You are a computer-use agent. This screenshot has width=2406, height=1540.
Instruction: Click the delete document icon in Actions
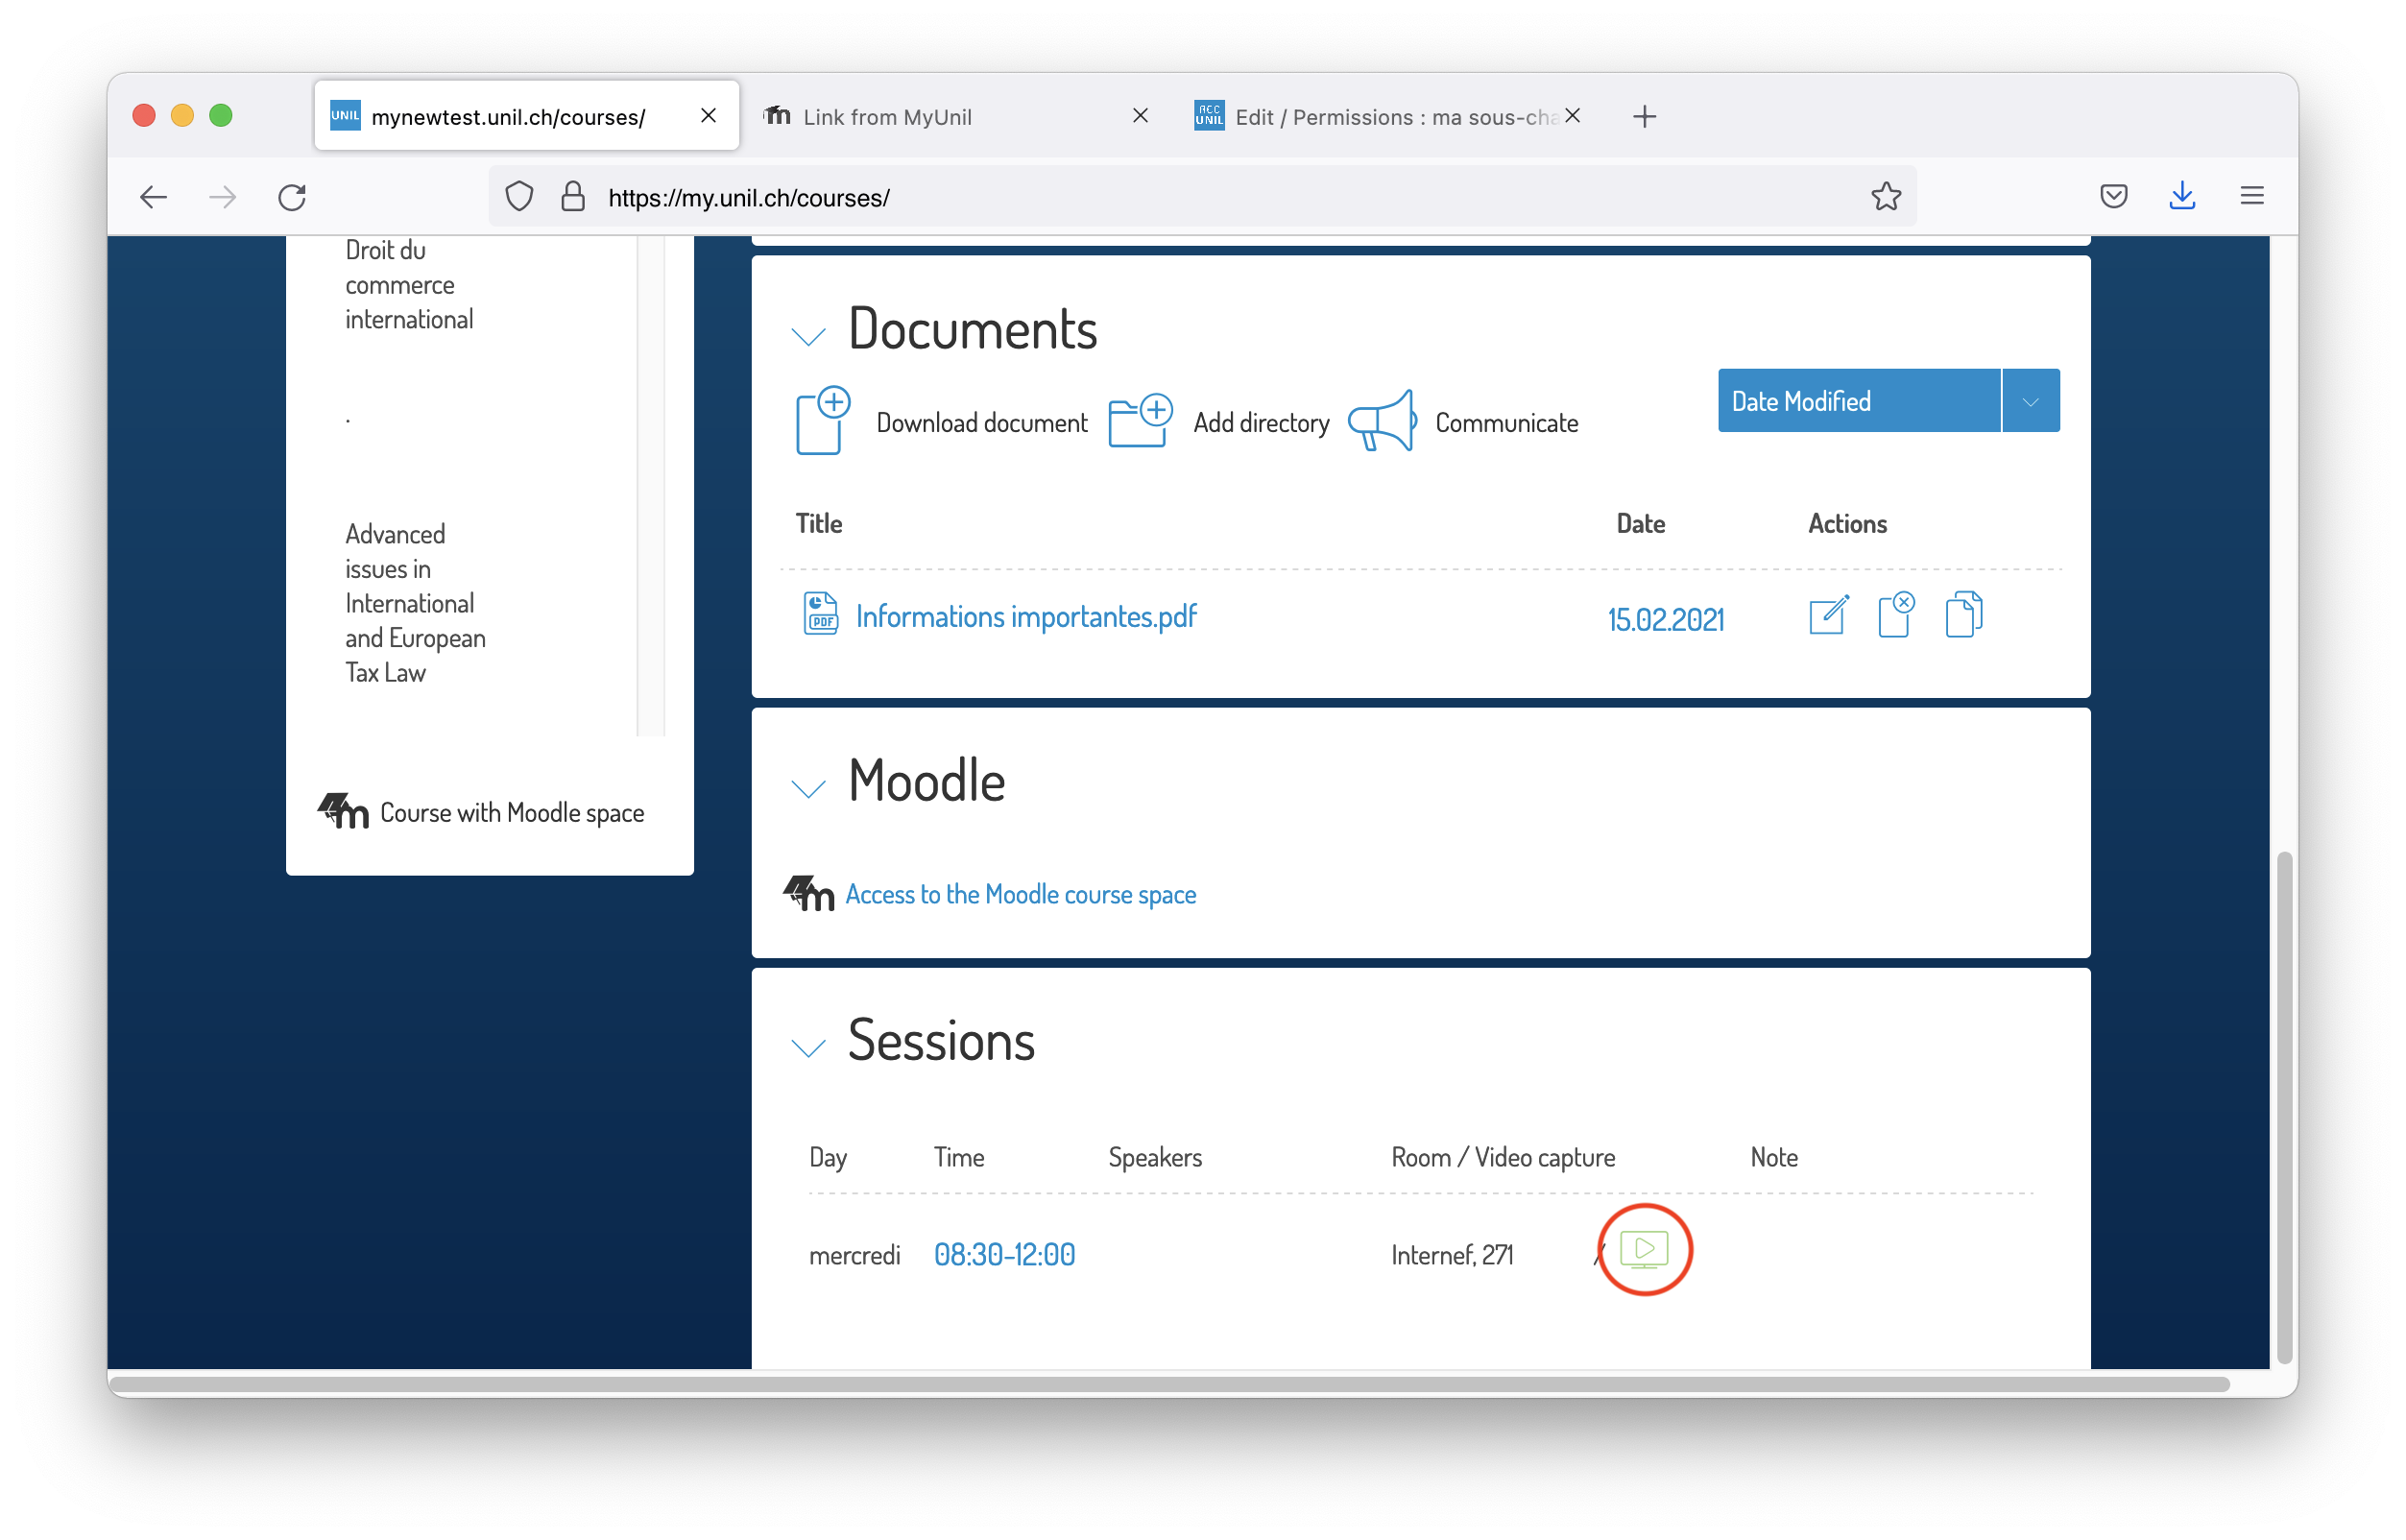coord(1896,615)
